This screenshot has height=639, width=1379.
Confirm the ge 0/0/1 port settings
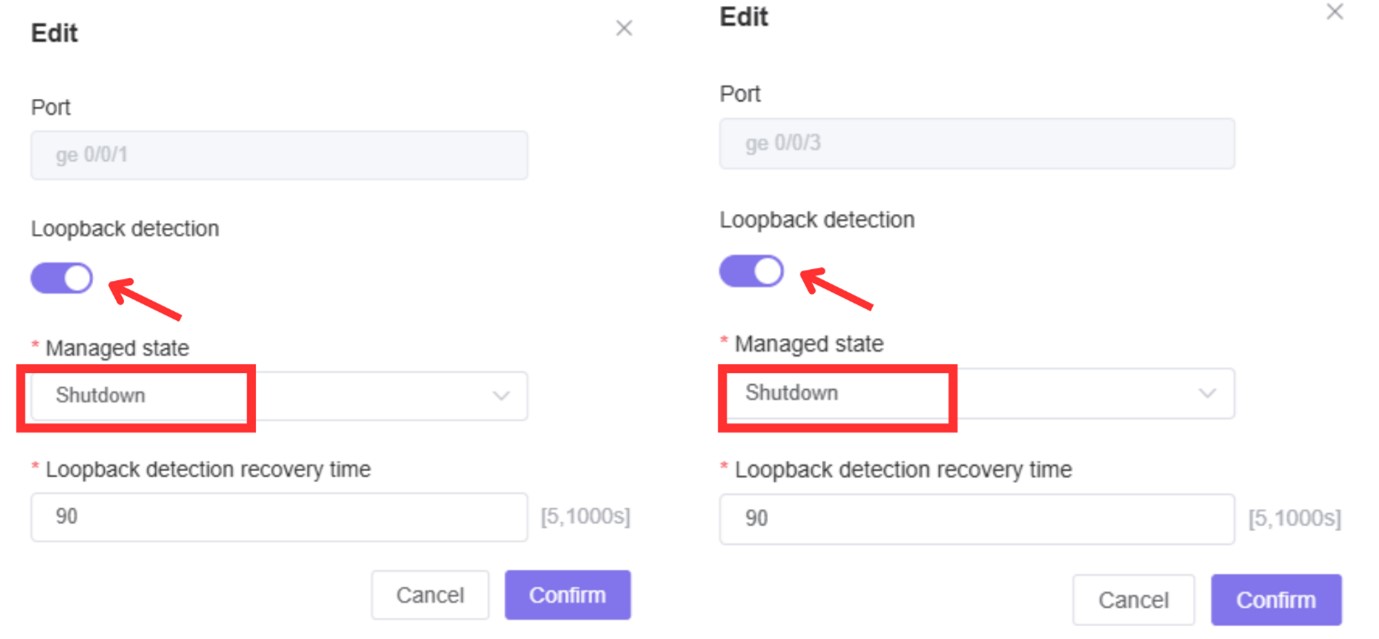(567, 595)
